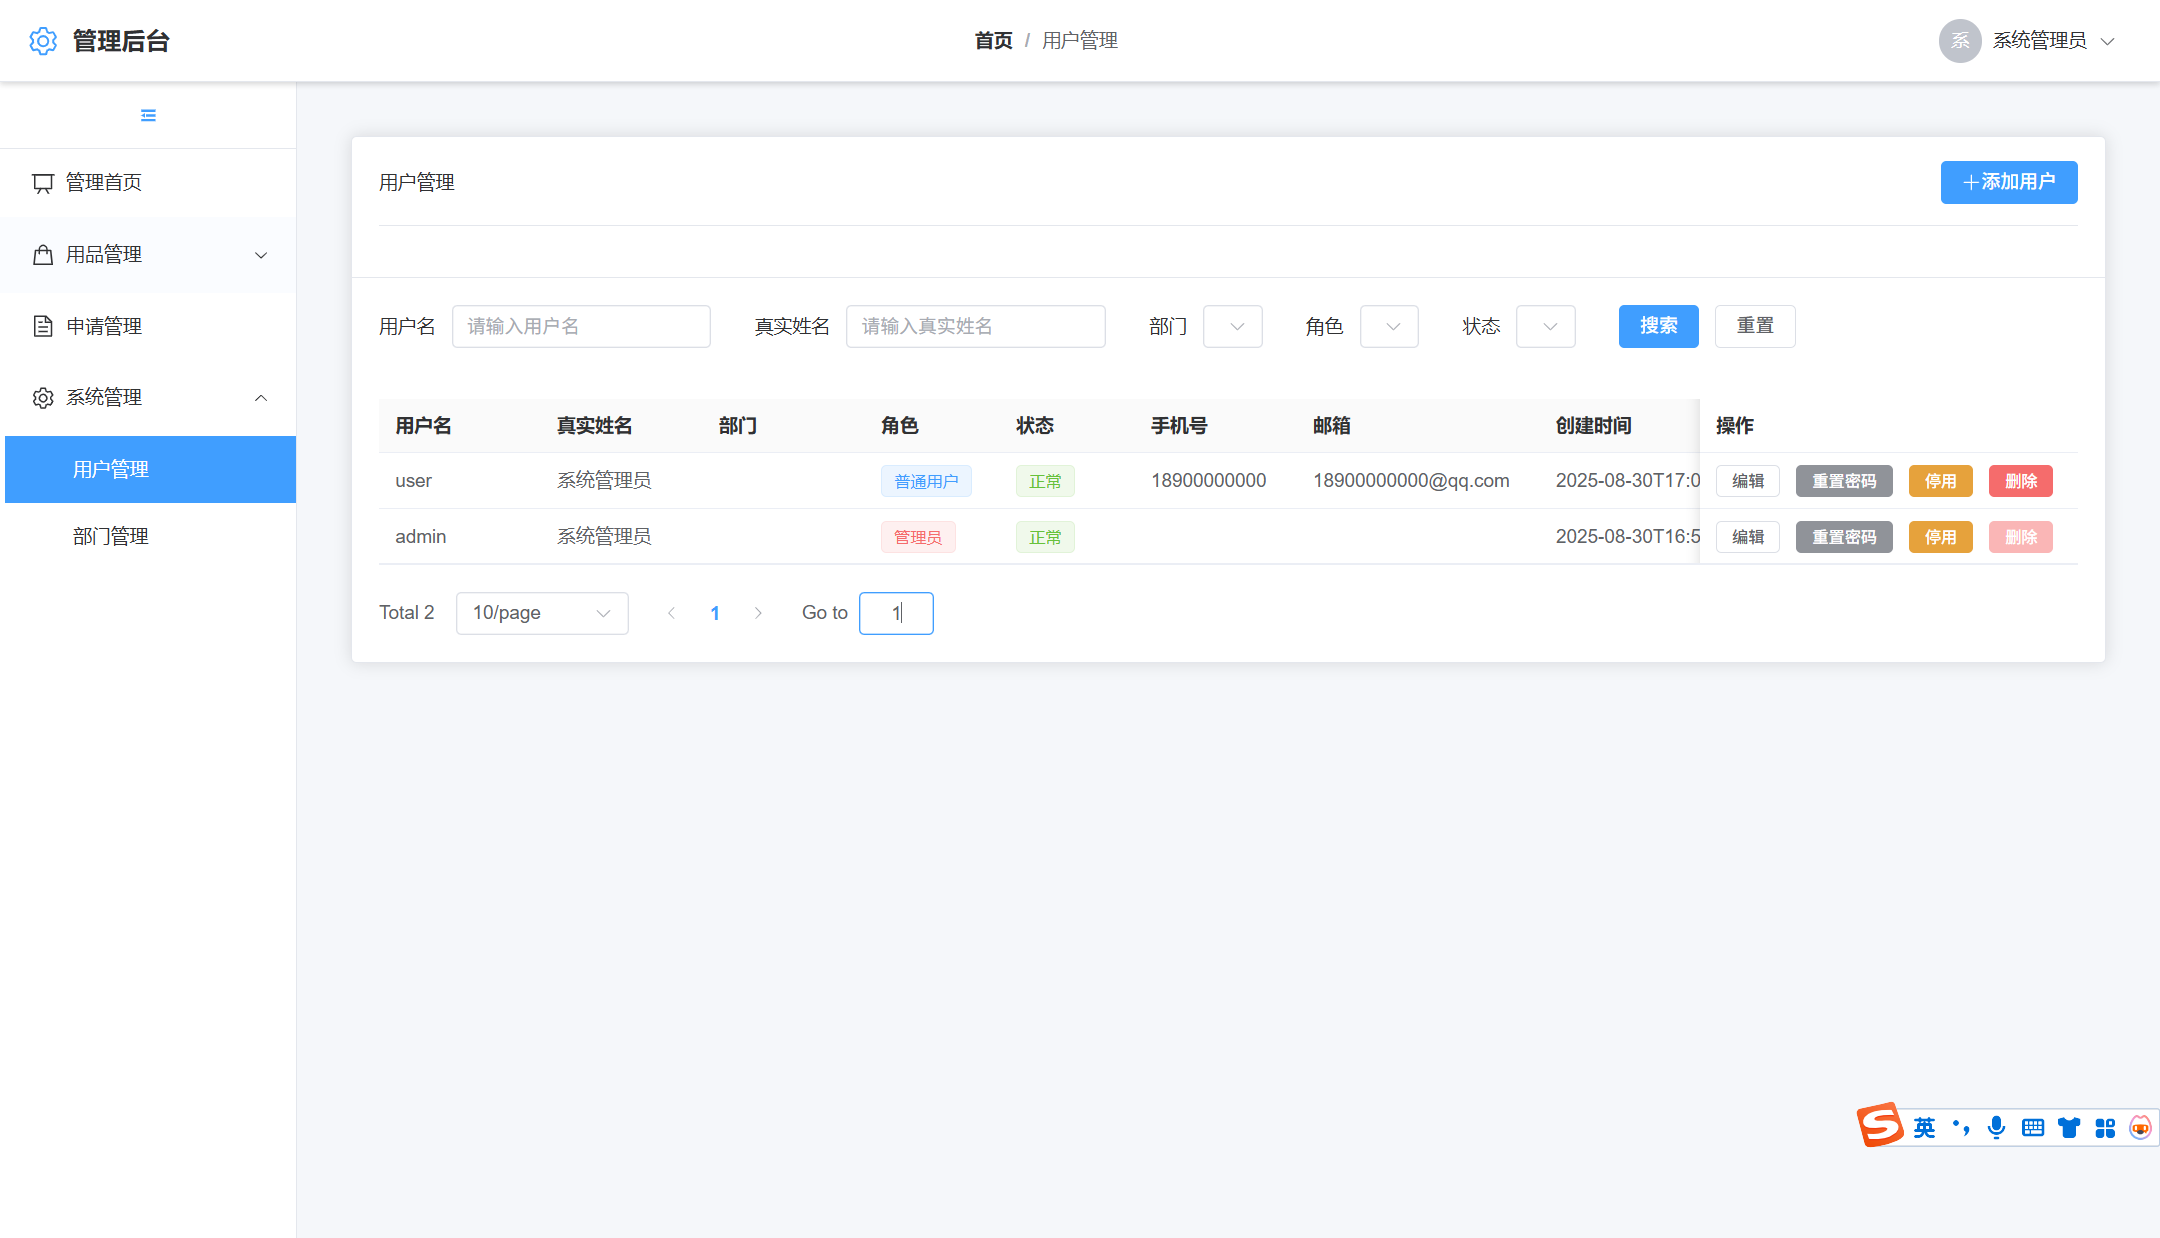Click the 添加用户 button
This screenshot has height=1238, width=2160.
(2008, 182)
